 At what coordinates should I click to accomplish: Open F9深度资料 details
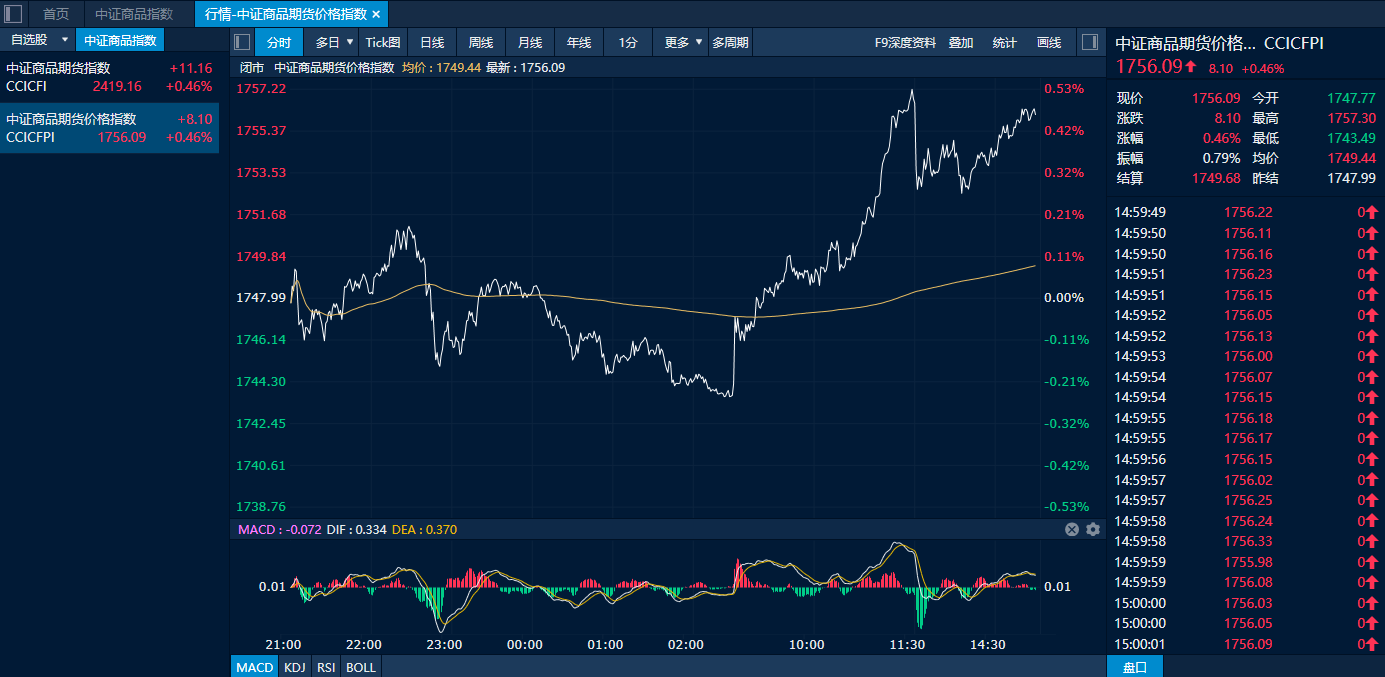pos(905,42)
